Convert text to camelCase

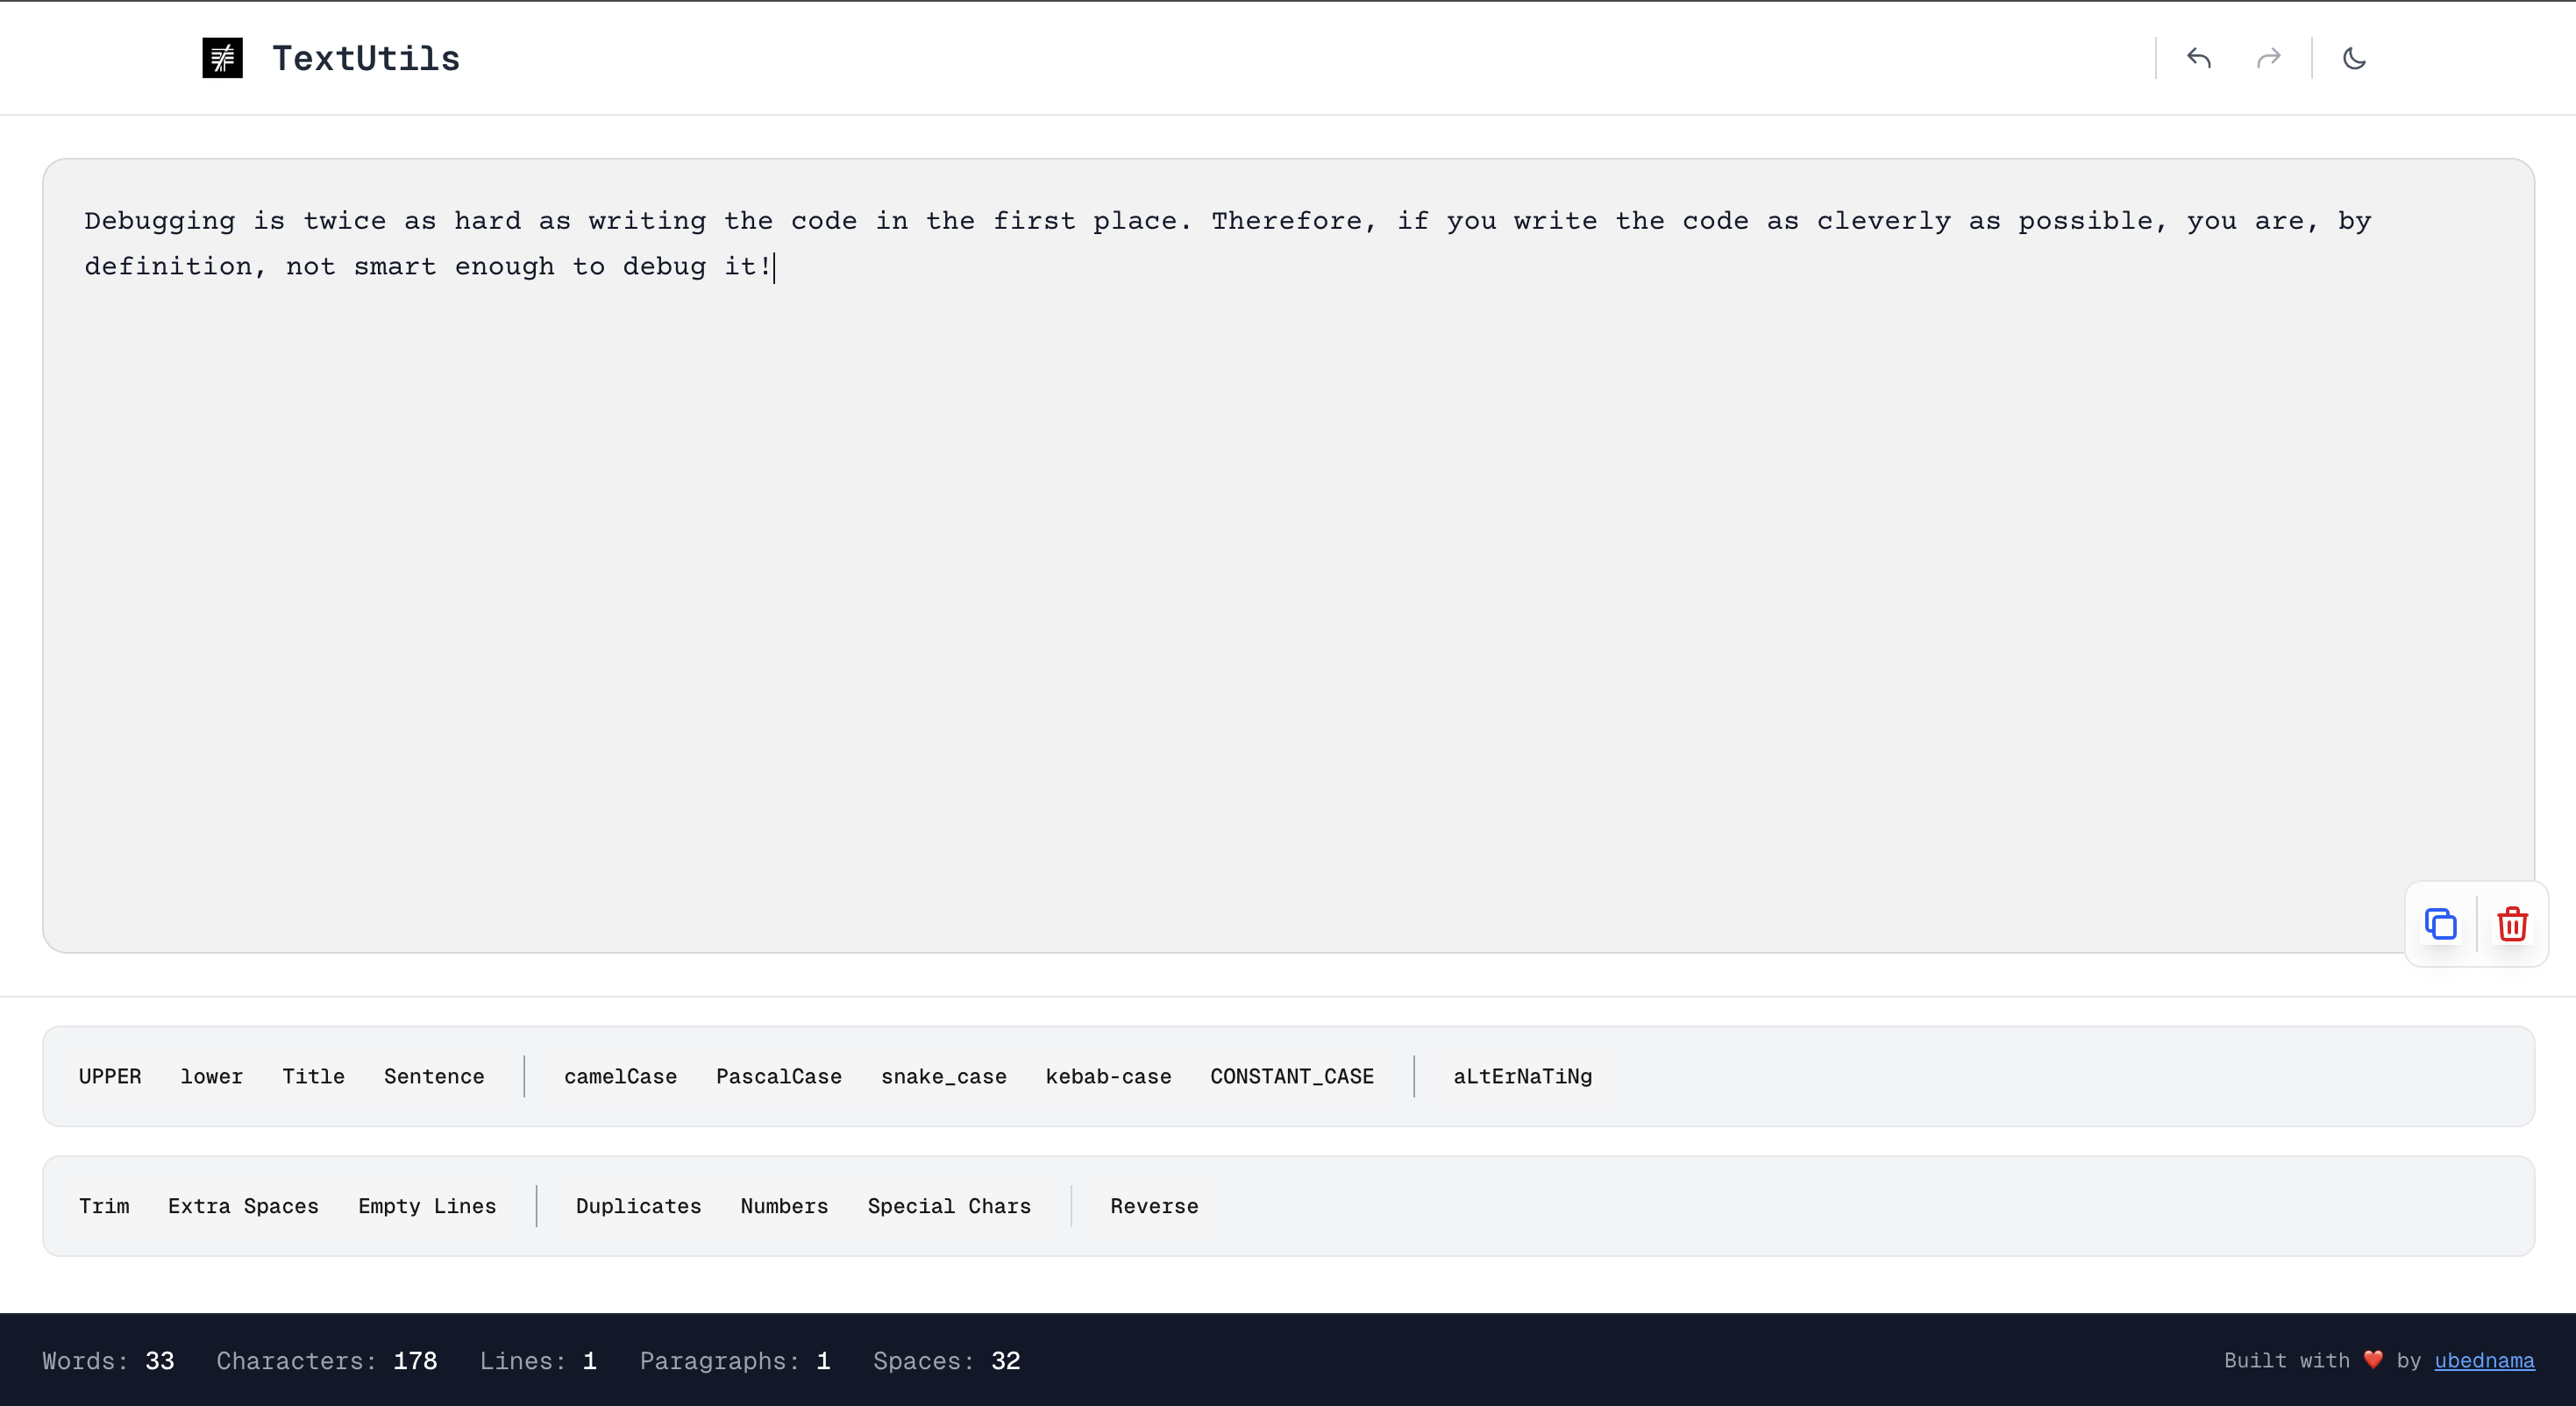(620, 1076)
